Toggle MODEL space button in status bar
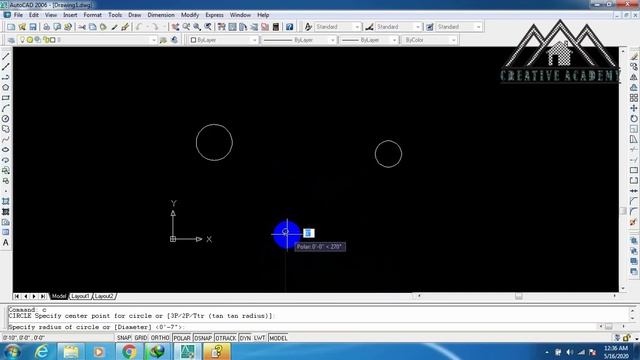640x360 pixels. [x=278, y=338]
